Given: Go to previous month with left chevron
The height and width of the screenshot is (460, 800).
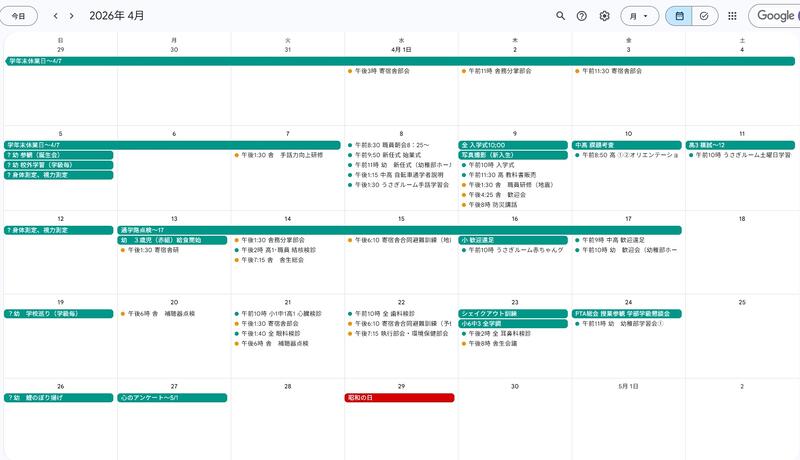Looking at the screenshot, I should tap(55, 16).
